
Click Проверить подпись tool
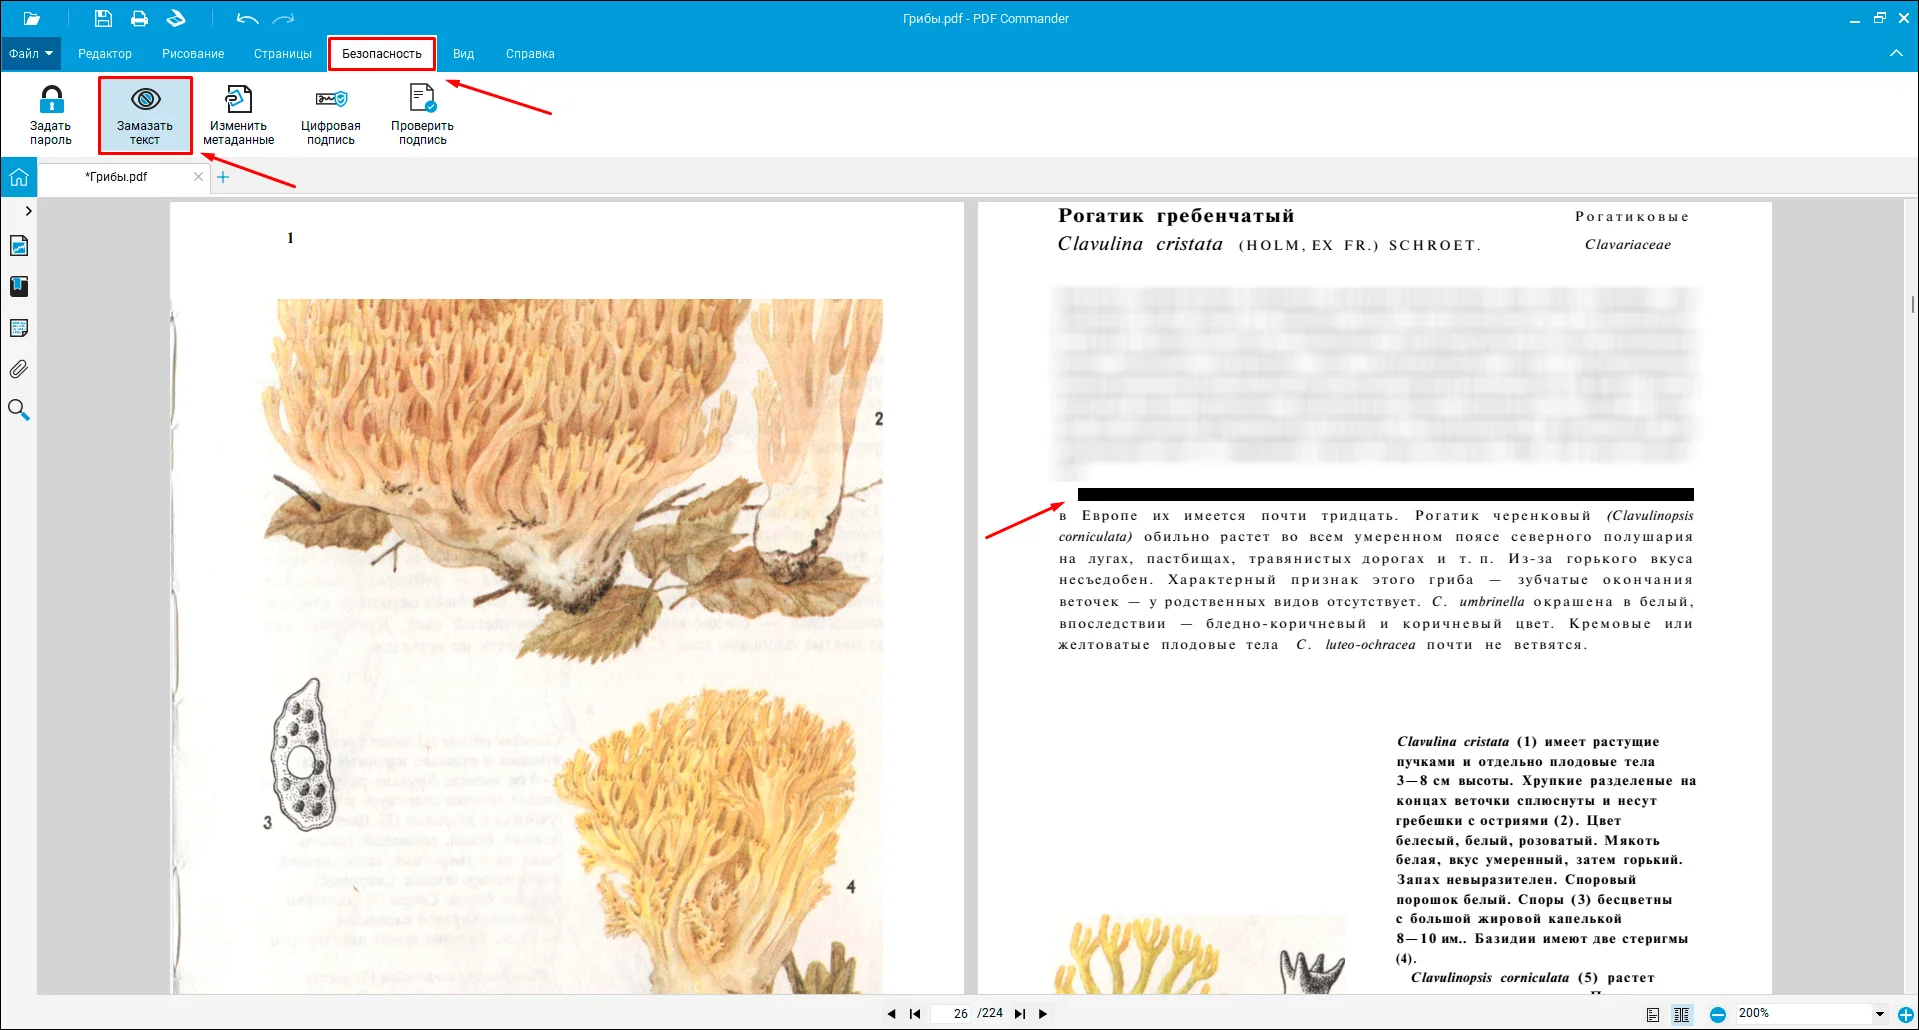click(x=422, y=115)
